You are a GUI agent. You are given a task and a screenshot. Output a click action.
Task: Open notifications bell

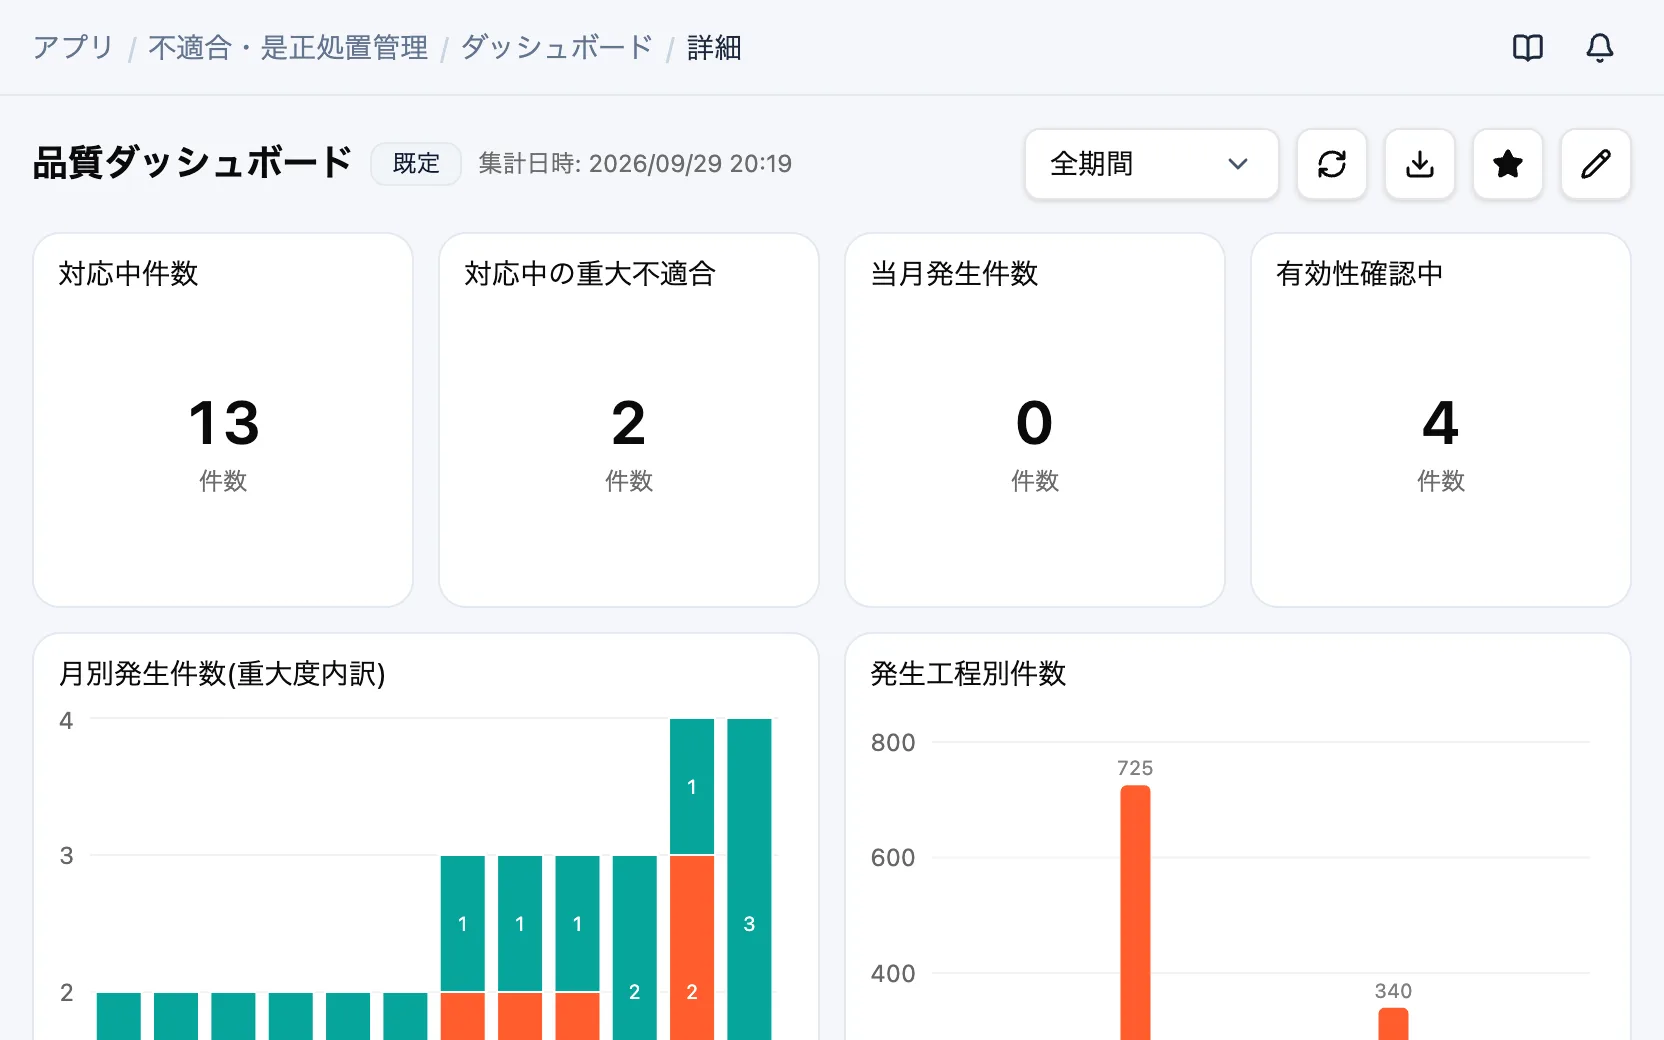(1599, 47)
